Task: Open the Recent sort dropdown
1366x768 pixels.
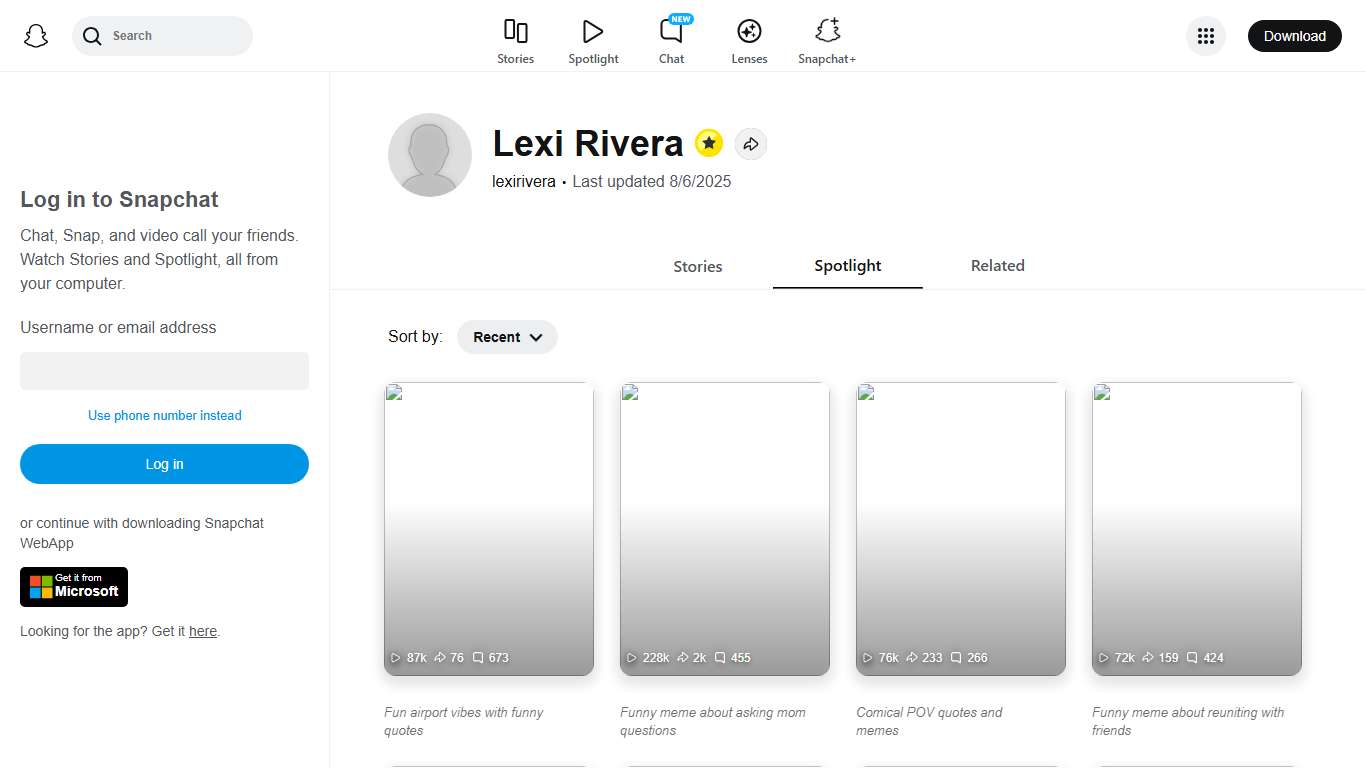Action: (x=507, y=337)
